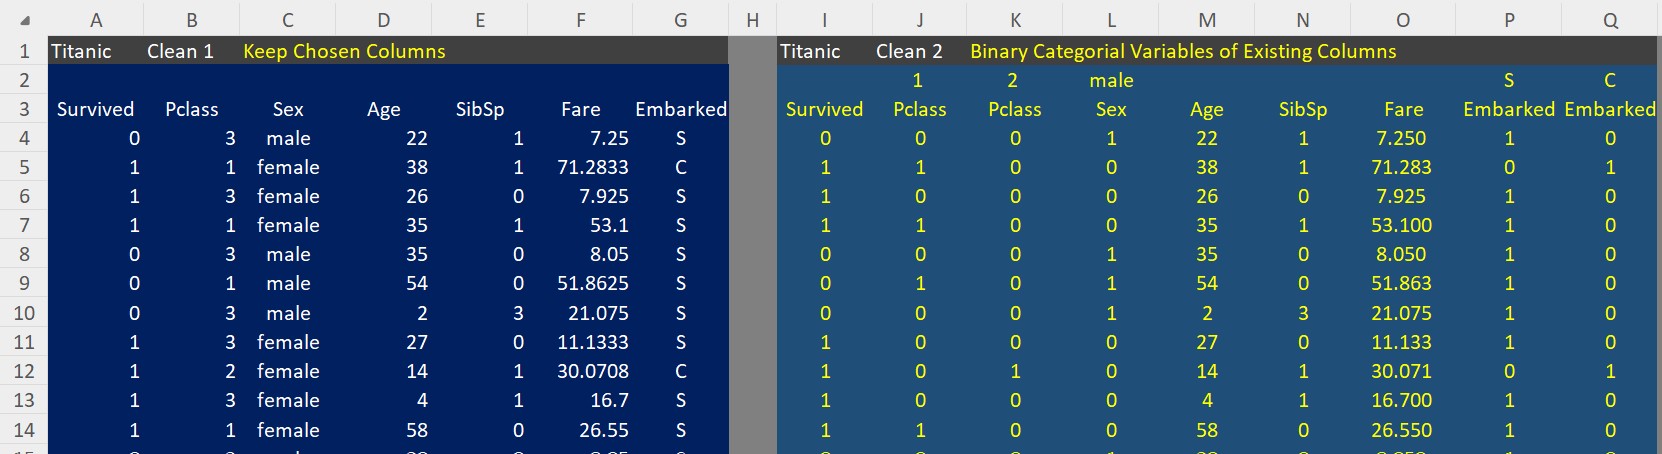The image size is (1662, 454).
Task: Select column A header
Action: 96,20
